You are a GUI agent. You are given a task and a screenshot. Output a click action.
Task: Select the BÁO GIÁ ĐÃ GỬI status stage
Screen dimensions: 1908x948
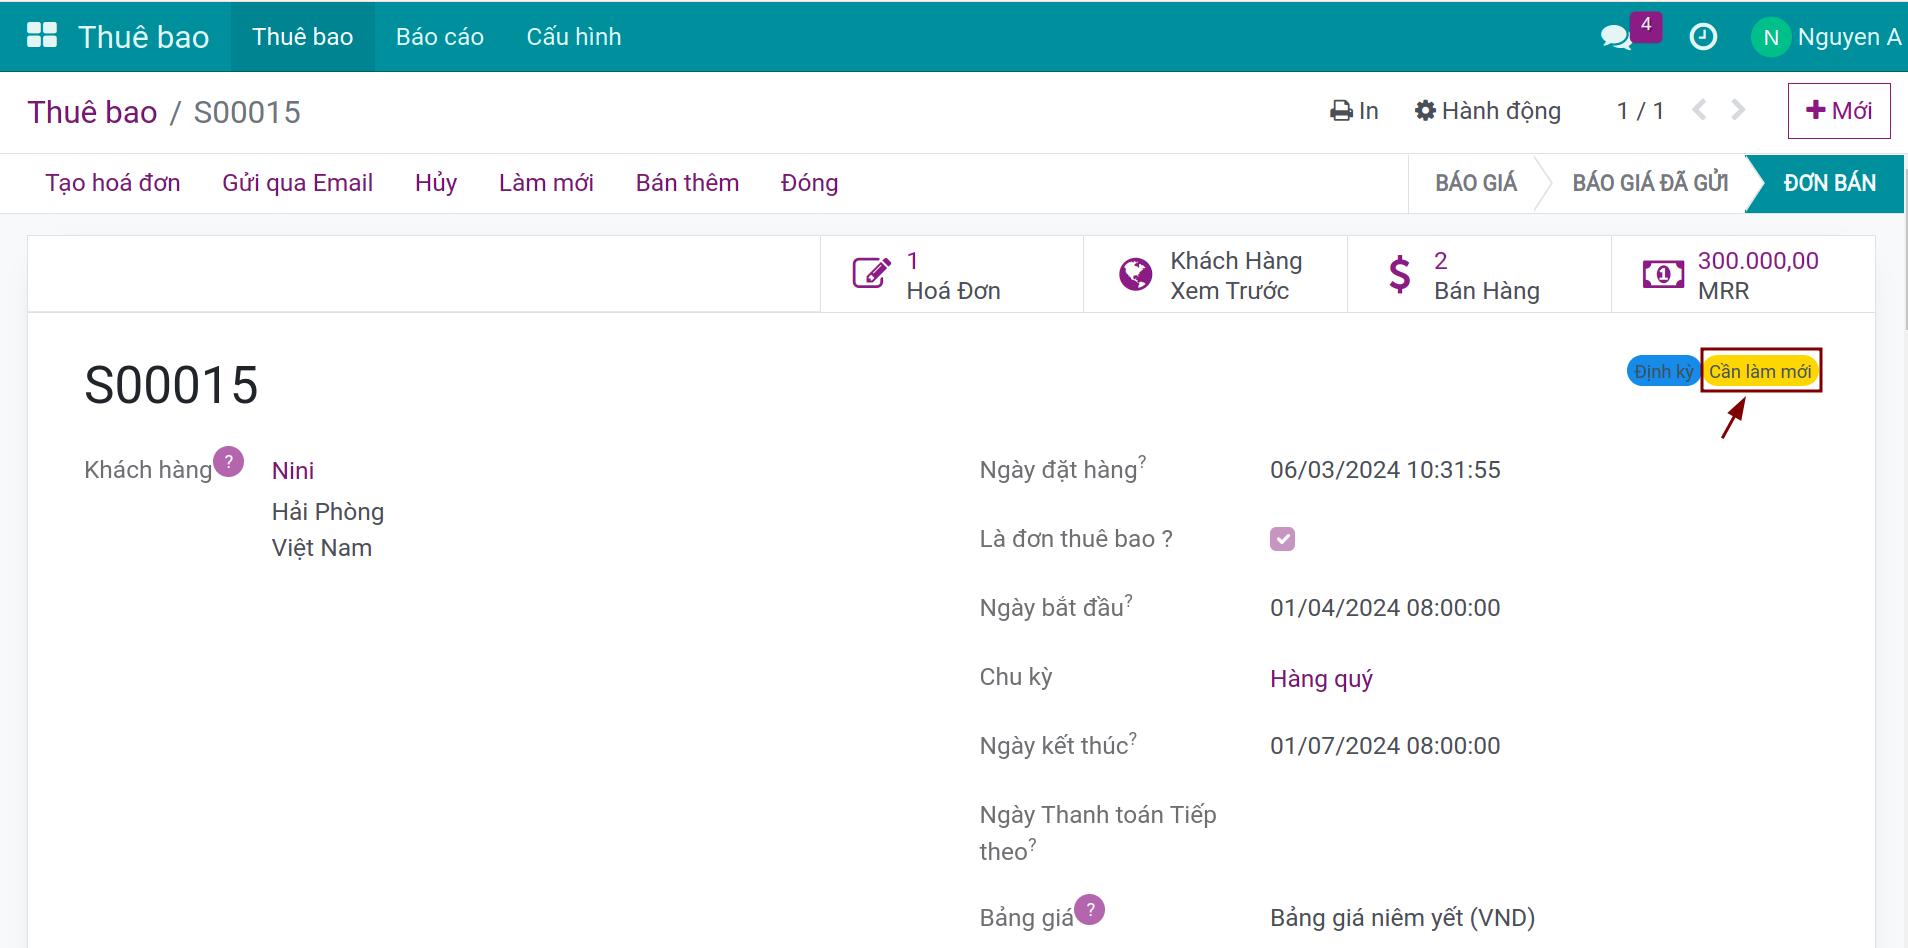[x=1649, y=183]
